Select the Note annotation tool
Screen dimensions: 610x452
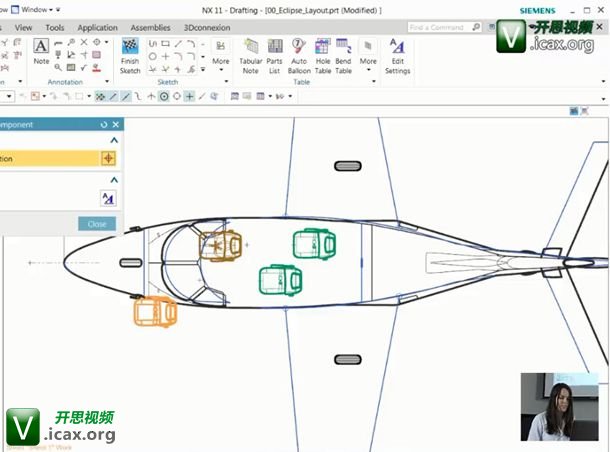coord(41,51)
